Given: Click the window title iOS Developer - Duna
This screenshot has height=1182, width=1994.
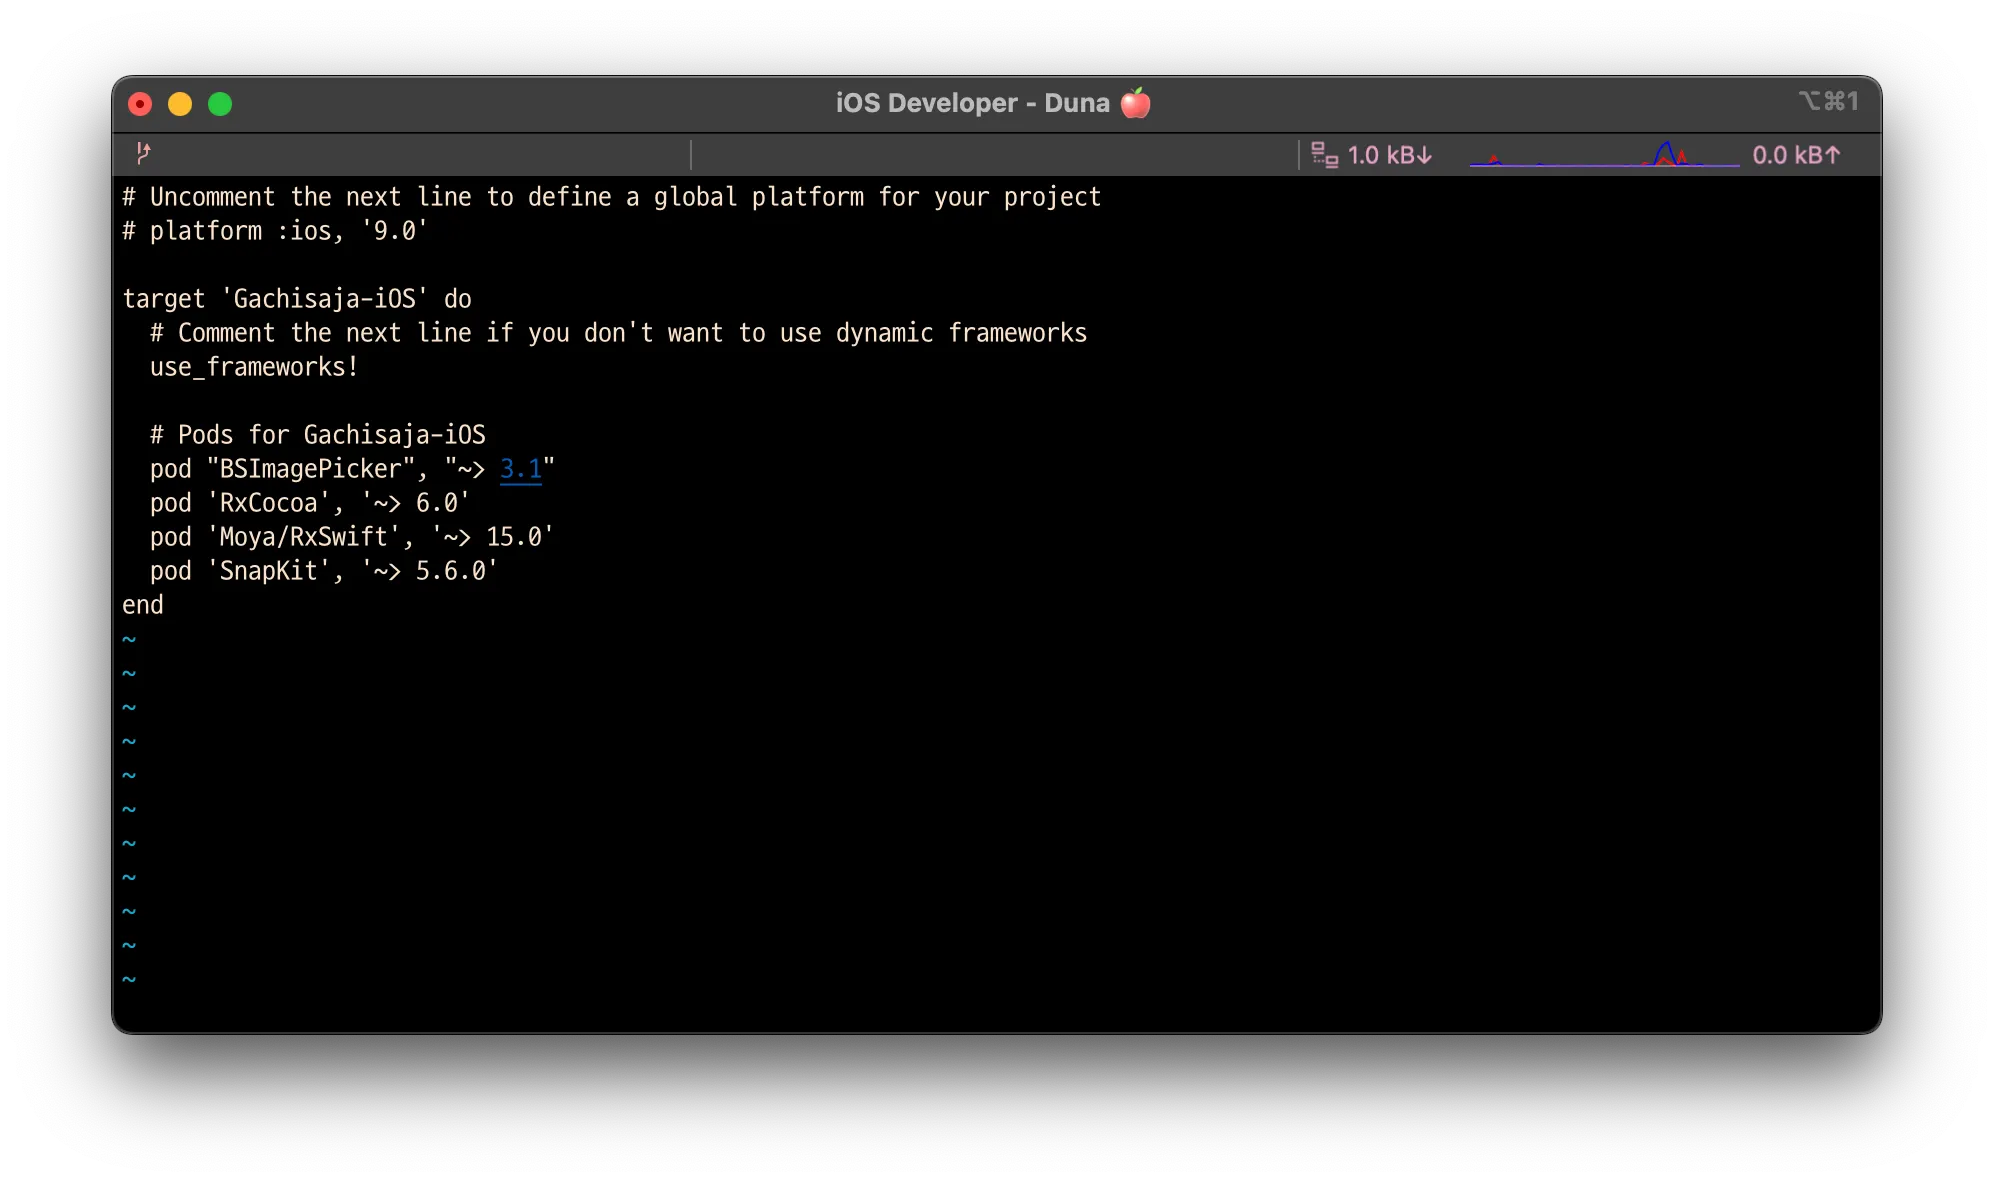Looking at the screenshot, I should [972, 103].
